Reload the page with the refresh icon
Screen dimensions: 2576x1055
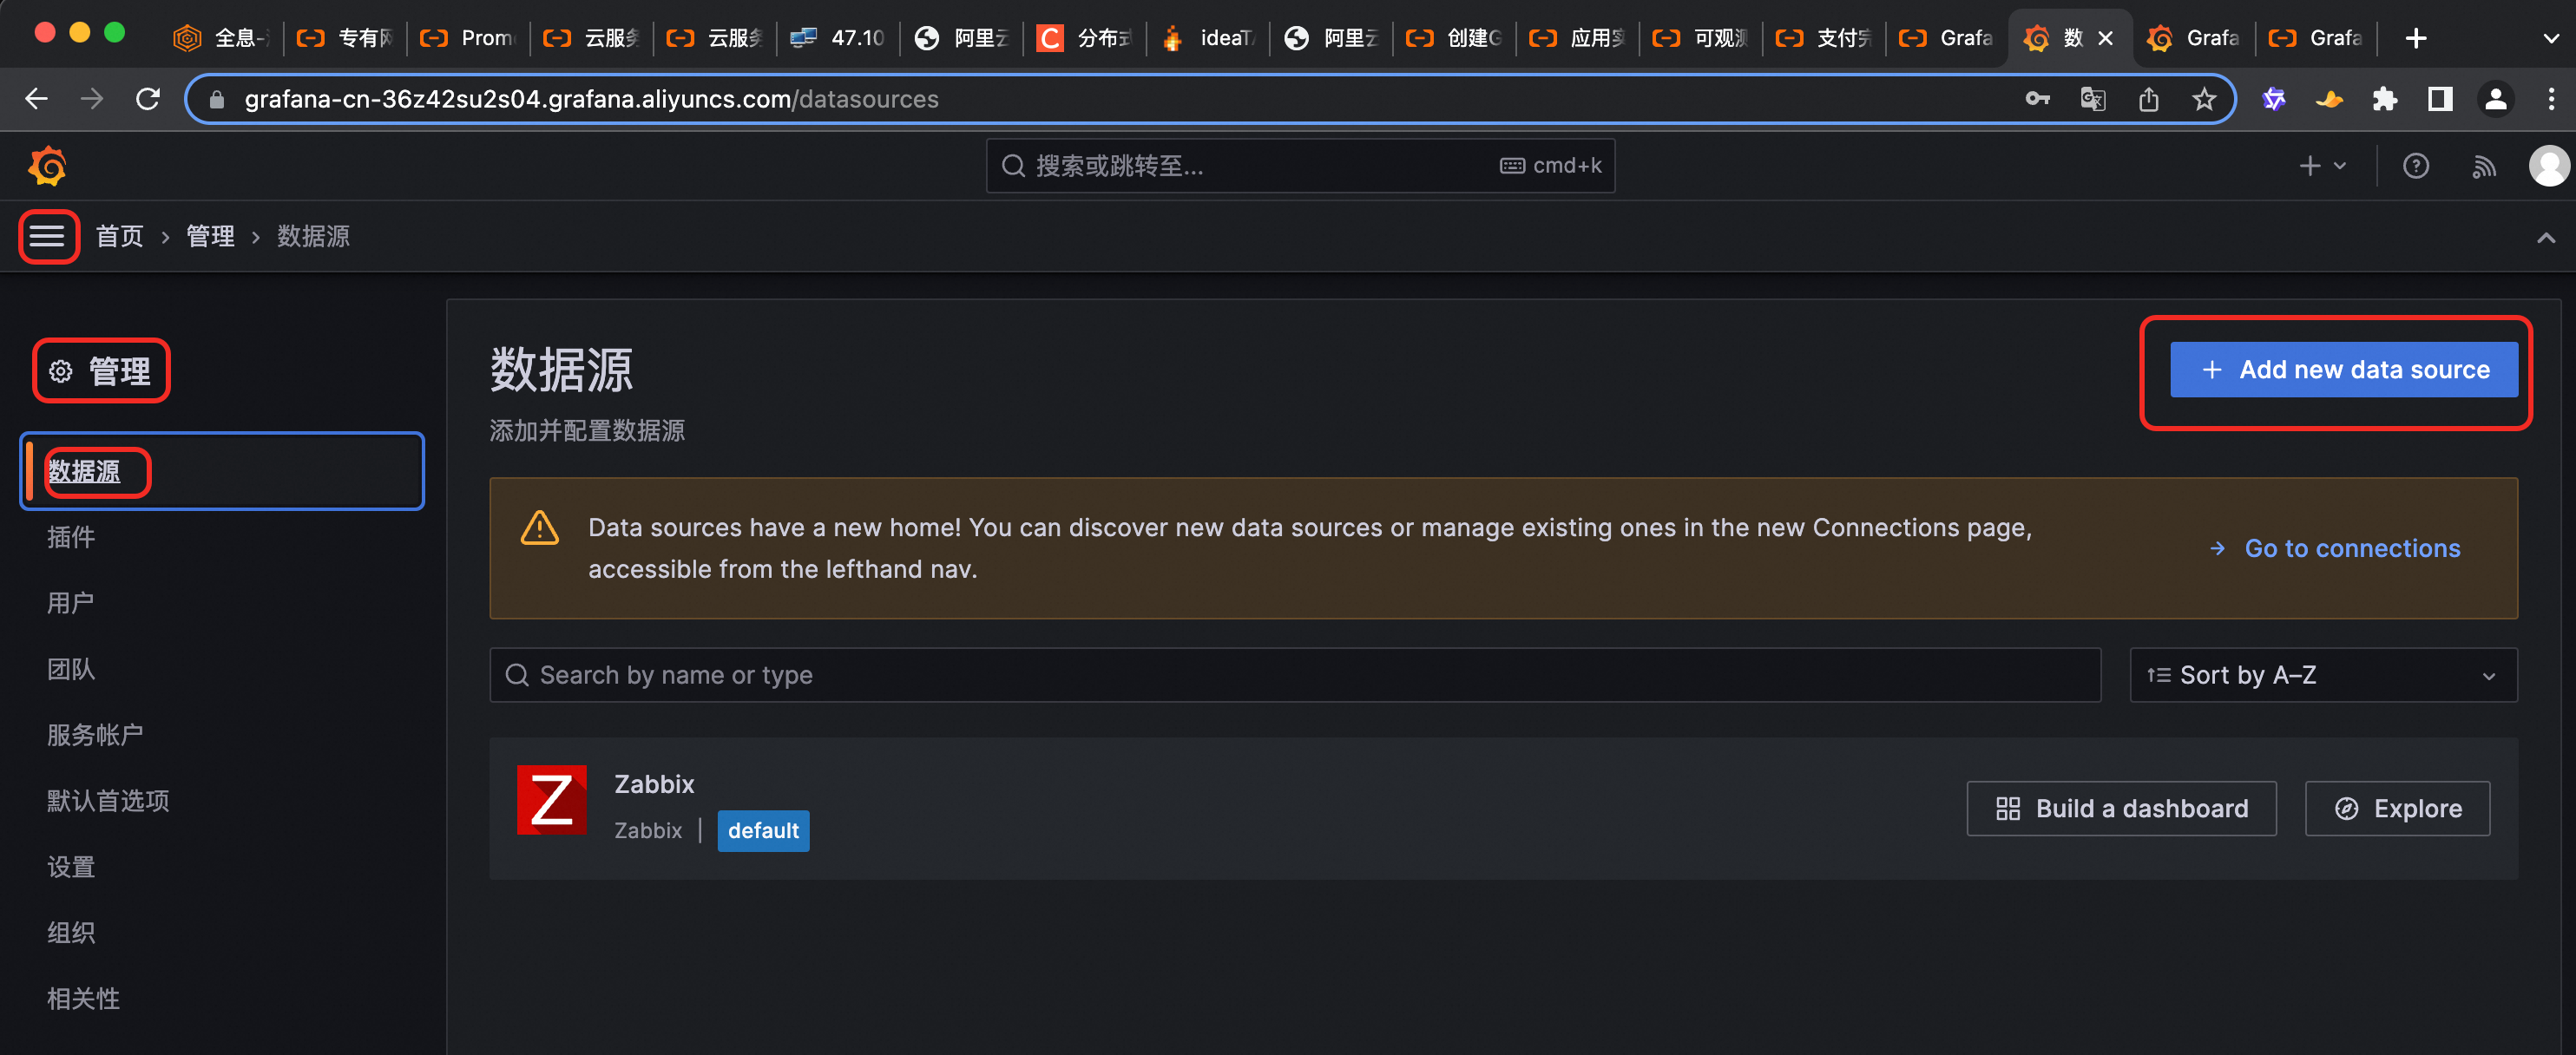tap(148, 99)
